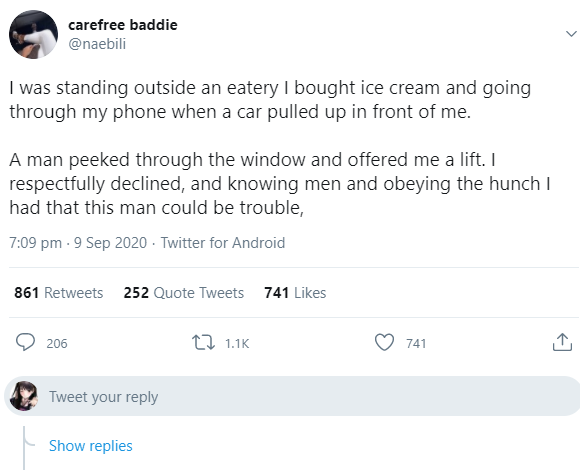Open the share upload icon
Image resolution: width=580 pixels, height=470 pixels.
pyautogui.click(x=562, y=342)
